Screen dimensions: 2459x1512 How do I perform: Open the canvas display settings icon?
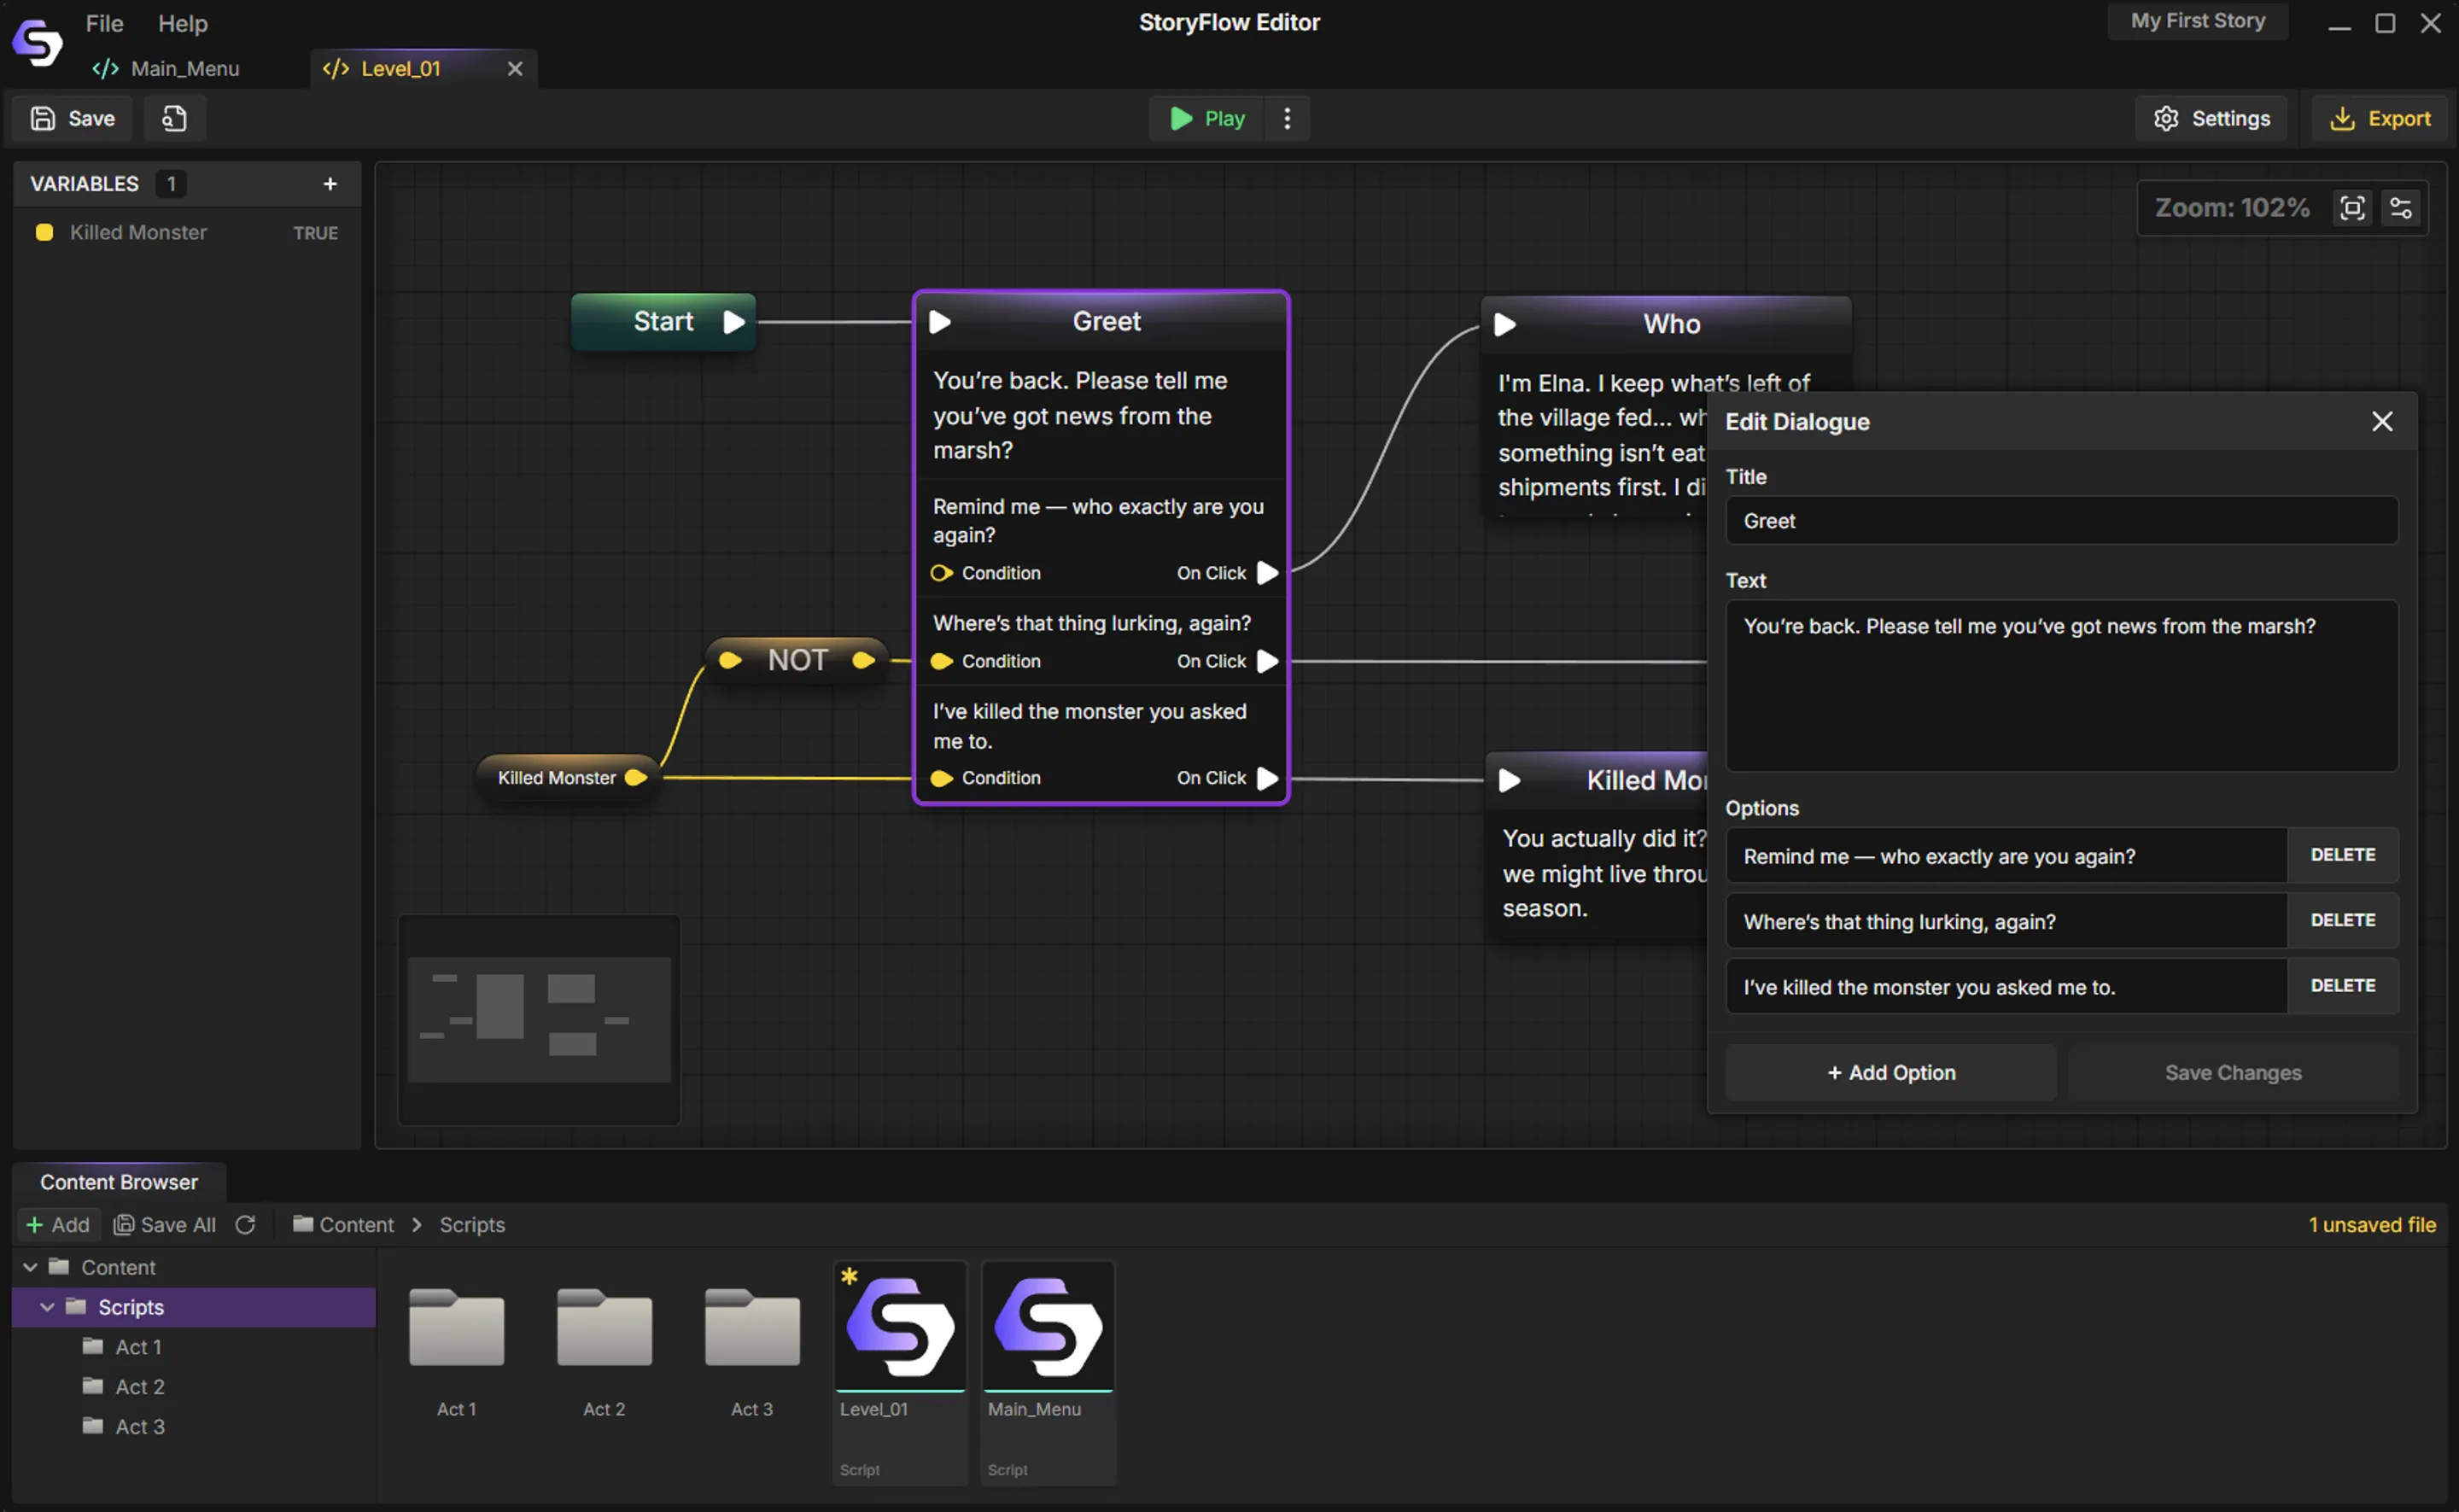[2403, 208]
